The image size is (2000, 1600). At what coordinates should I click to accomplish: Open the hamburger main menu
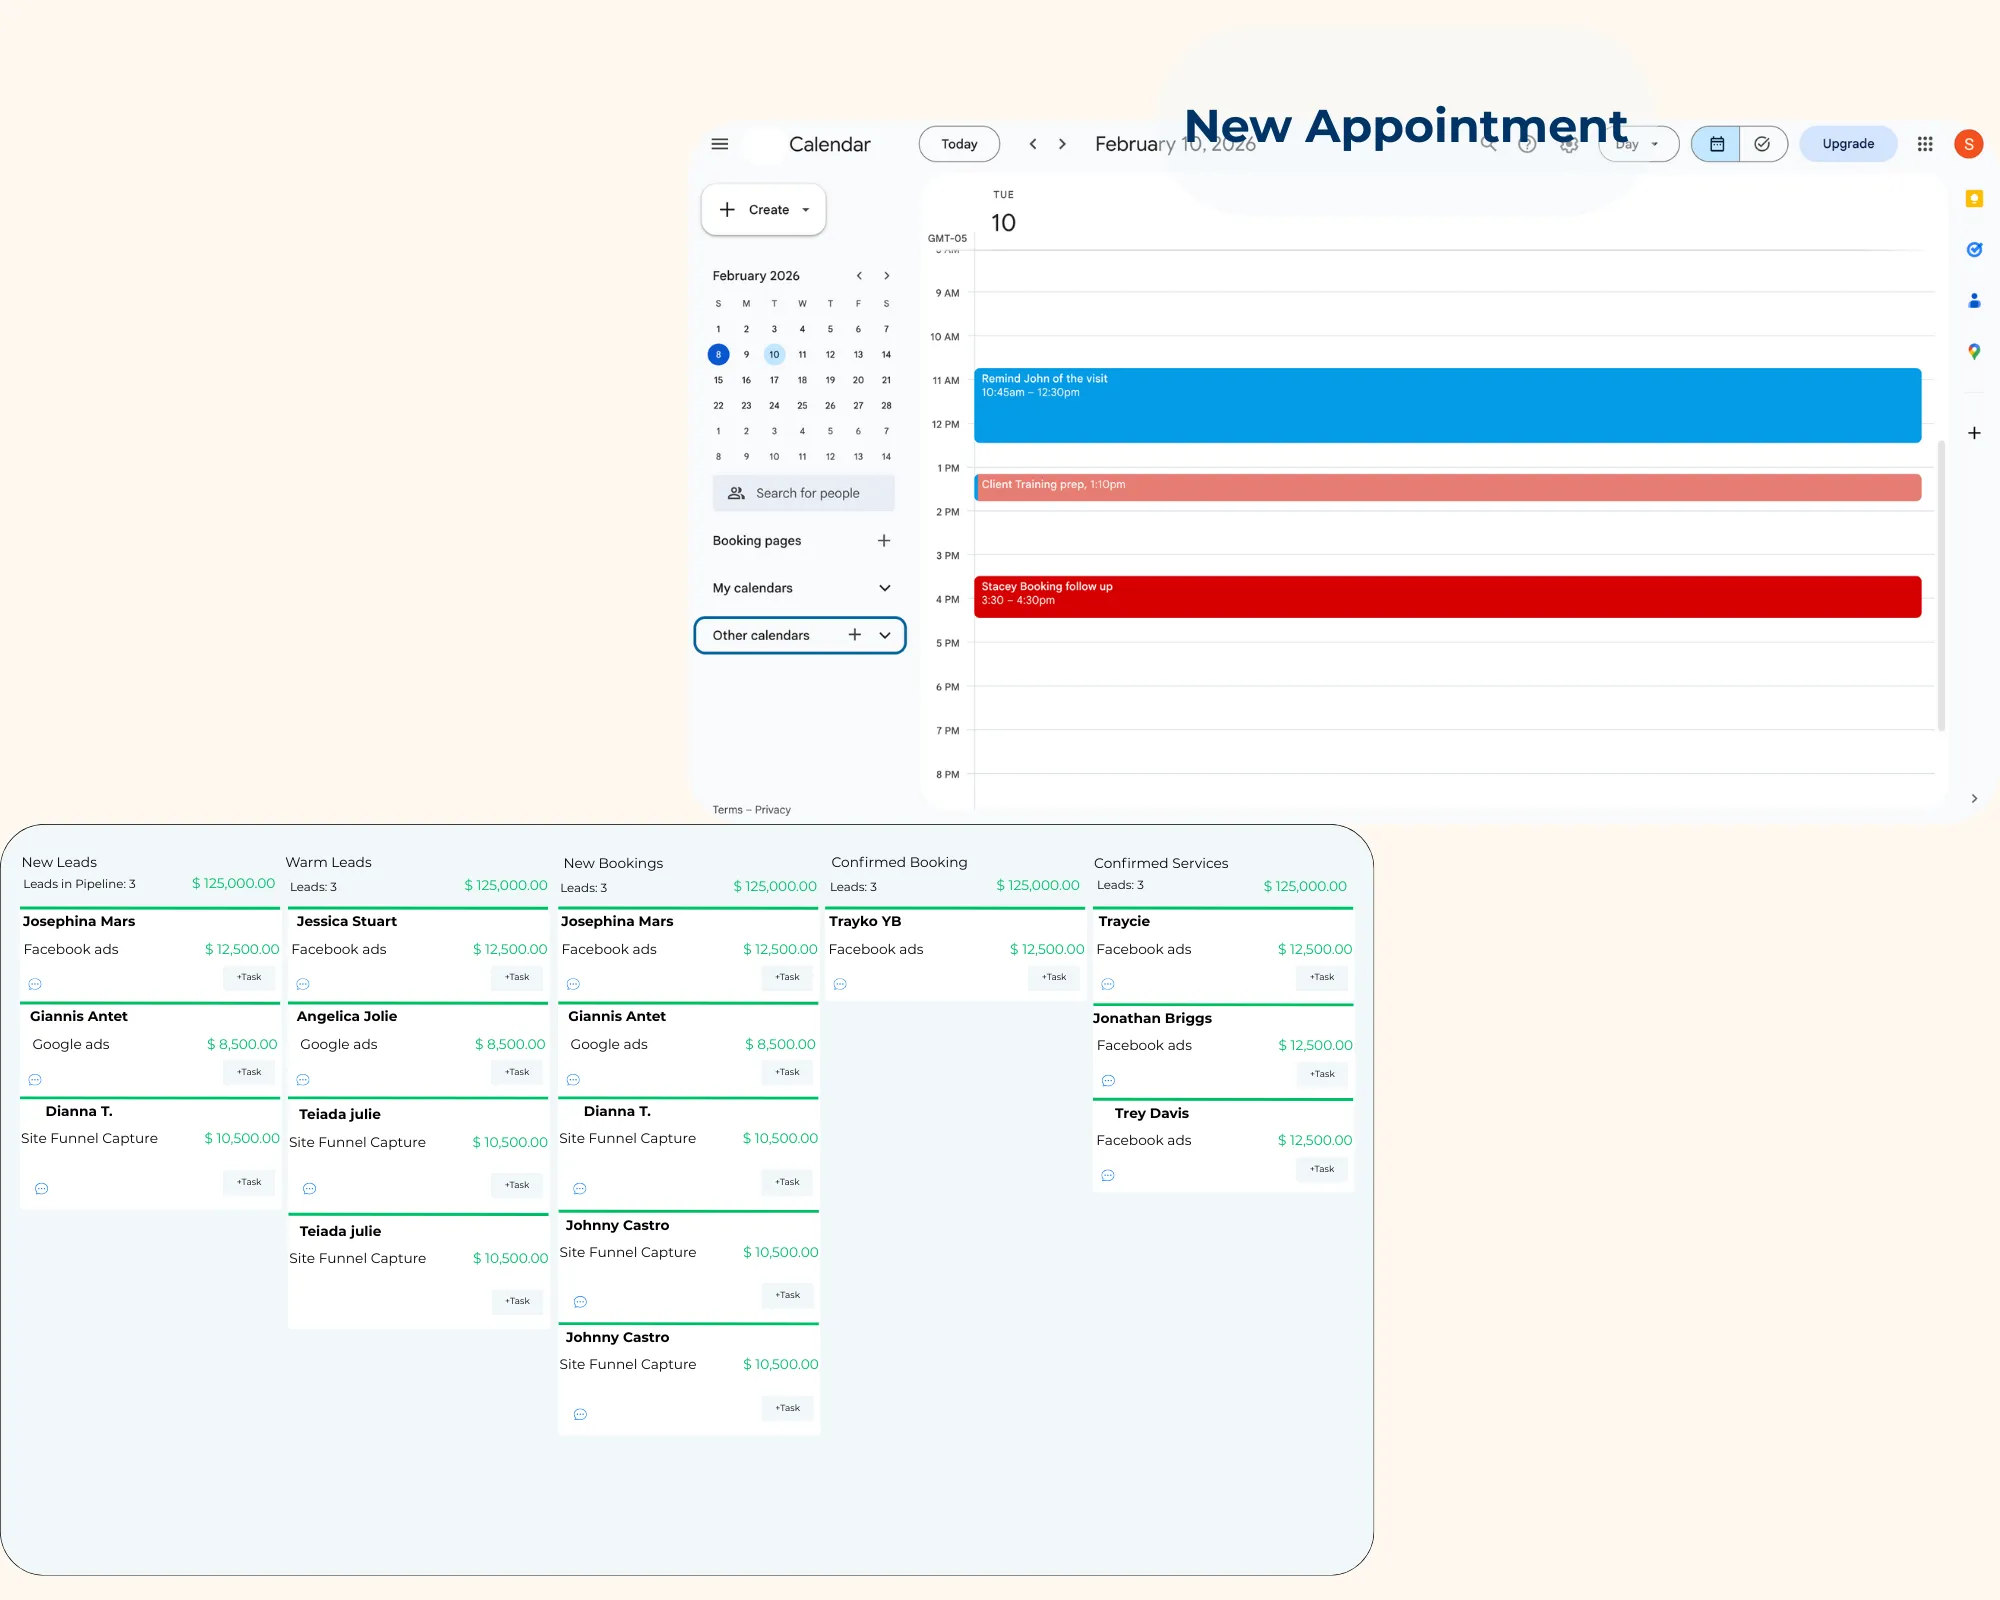(719, 144)
